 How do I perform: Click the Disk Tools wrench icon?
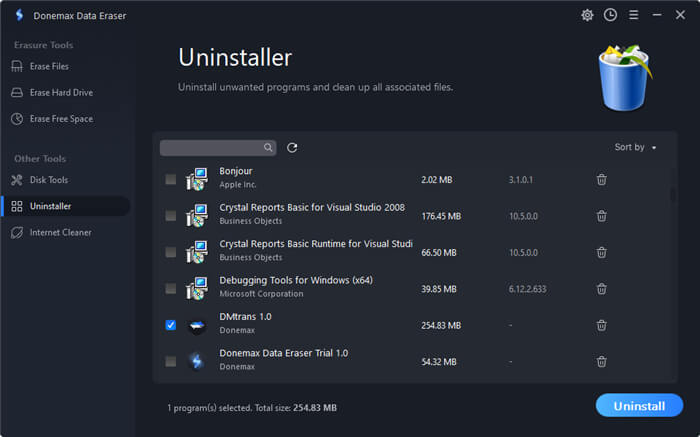pyautogui.click(x=17, y=180)
